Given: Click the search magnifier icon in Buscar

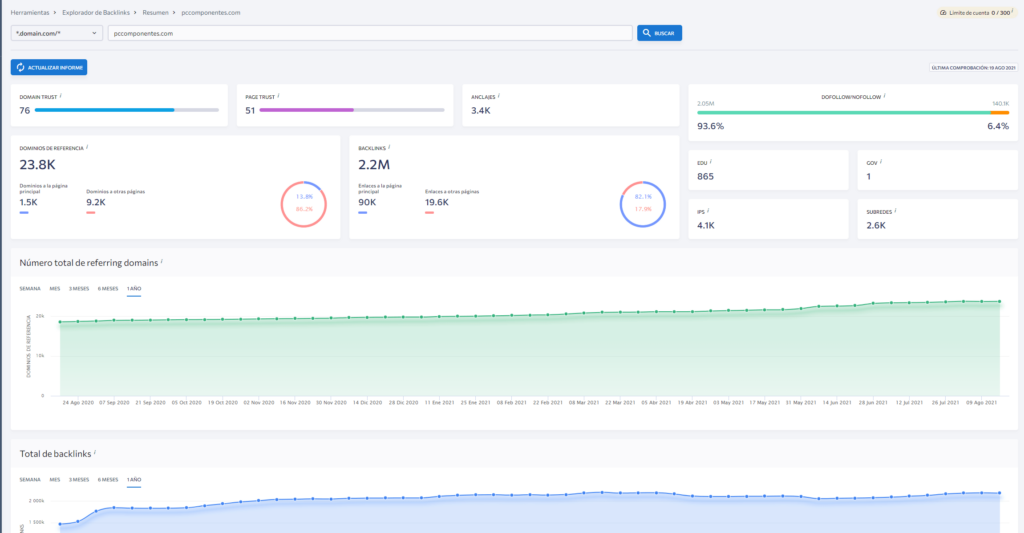Looking at the screenshot, I should pyautogui.click(x=647, y=33).
